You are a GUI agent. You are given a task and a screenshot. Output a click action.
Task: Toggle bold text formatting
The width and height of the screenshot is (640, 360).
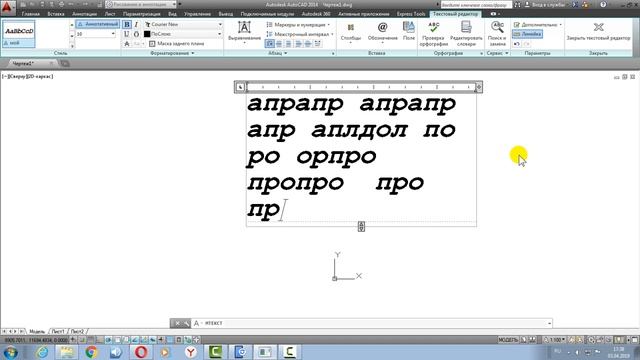click(x=127, y=24)
